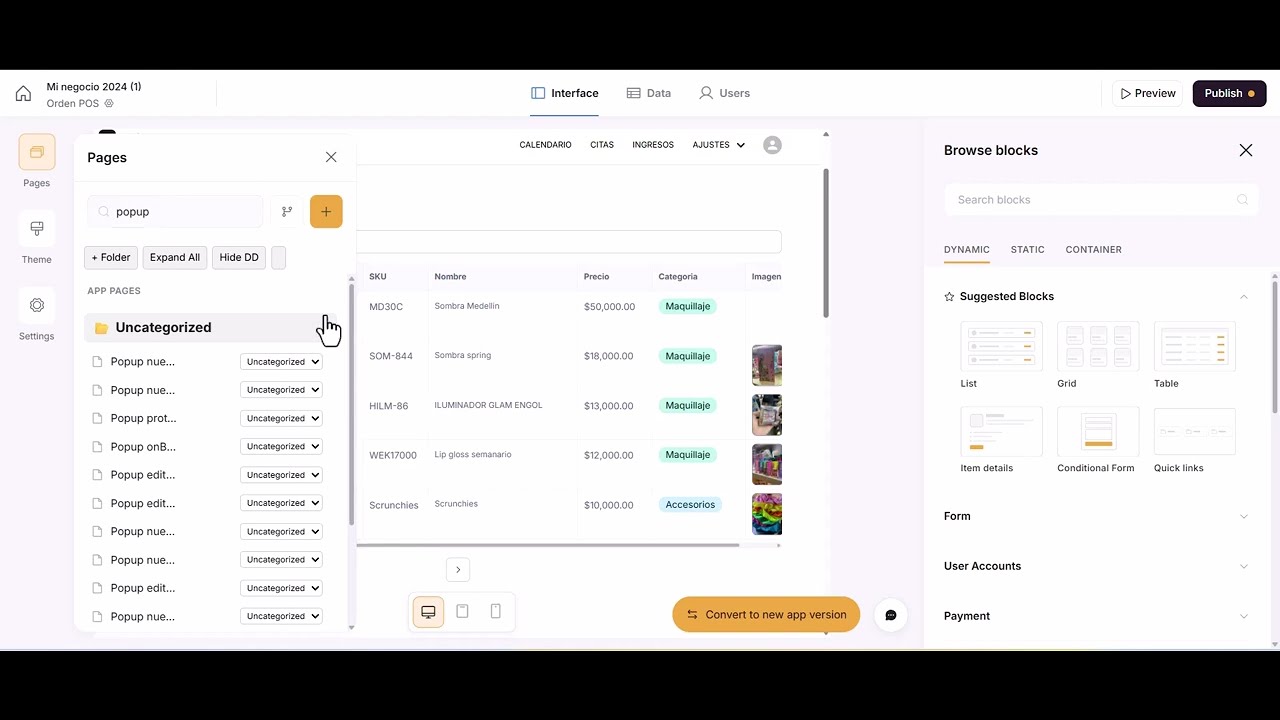Select the Table suggested block
Screen dimensions: 1280x720
[1194, 347]
